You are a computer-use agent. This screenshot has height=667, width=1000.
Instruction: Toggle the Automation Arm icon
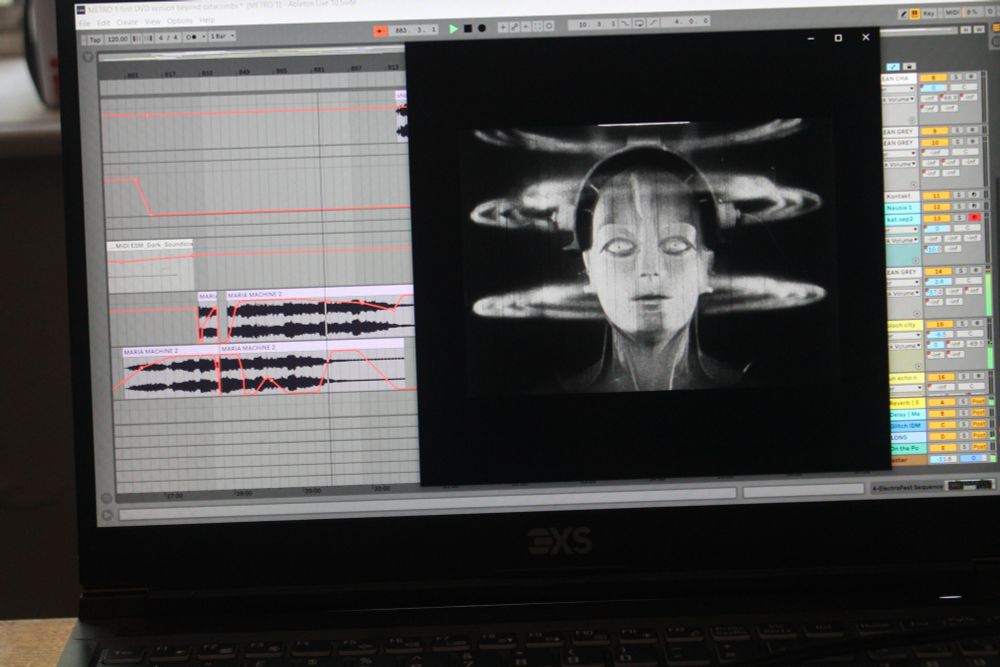point(515,27)
